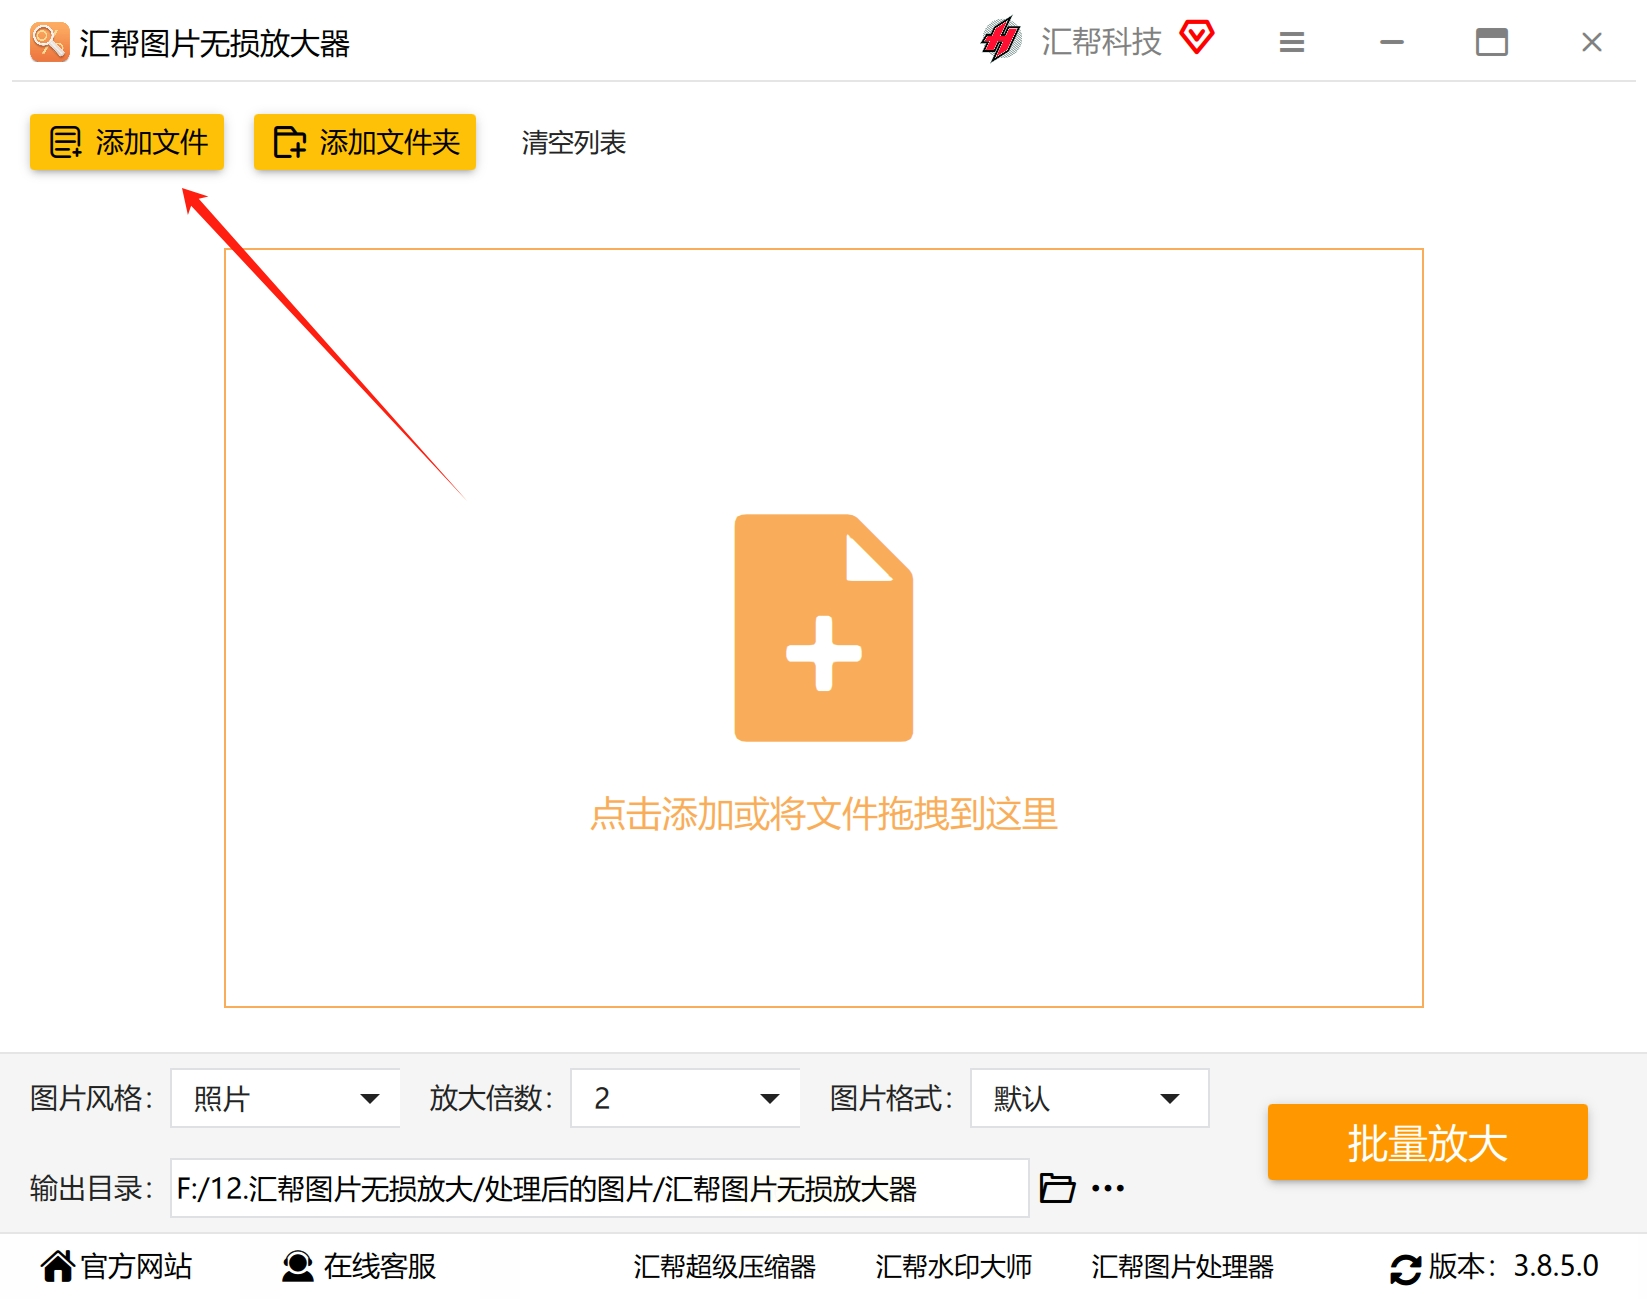Click 添加文件夹 button
Viewport: 1647px width, 1299px height.
(365, 142)
